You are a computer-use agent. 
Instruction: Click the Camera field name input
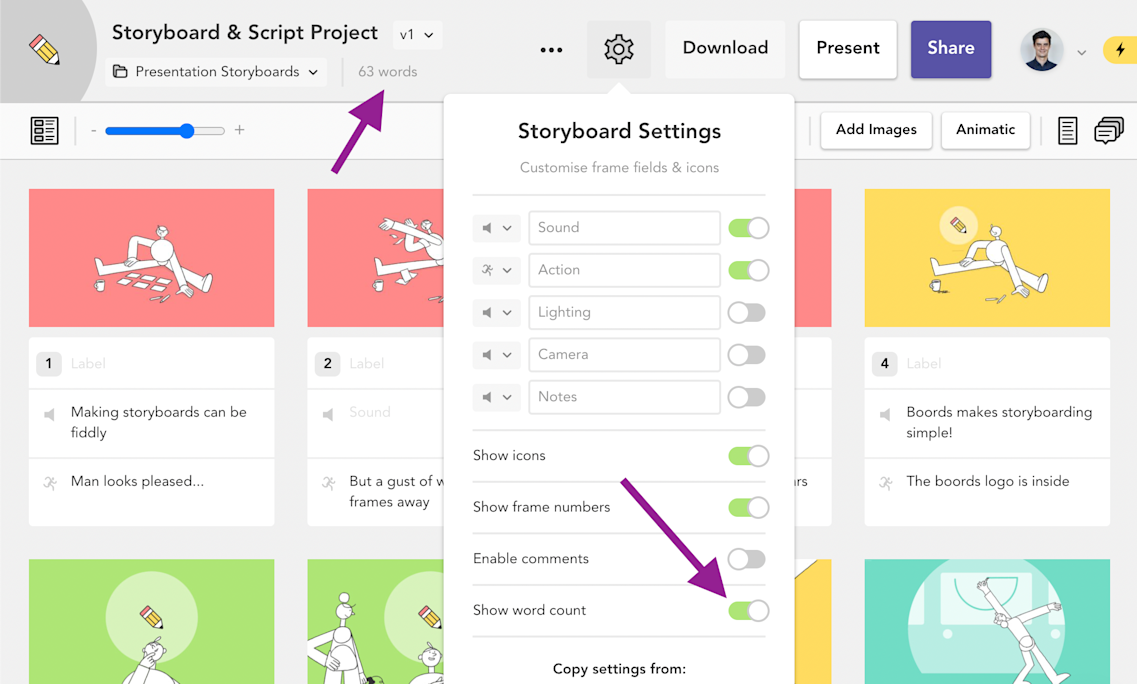(624, 355)
